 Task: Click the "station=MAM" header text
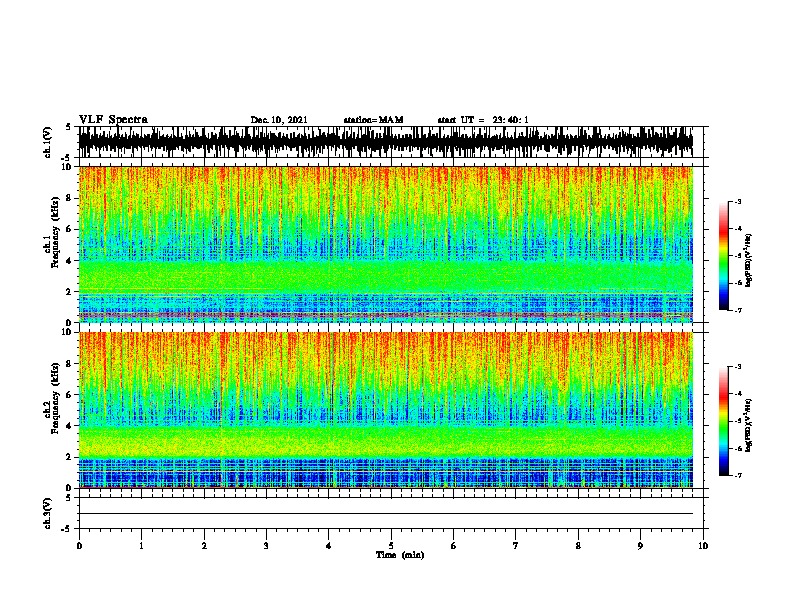[x=373, y=120]
